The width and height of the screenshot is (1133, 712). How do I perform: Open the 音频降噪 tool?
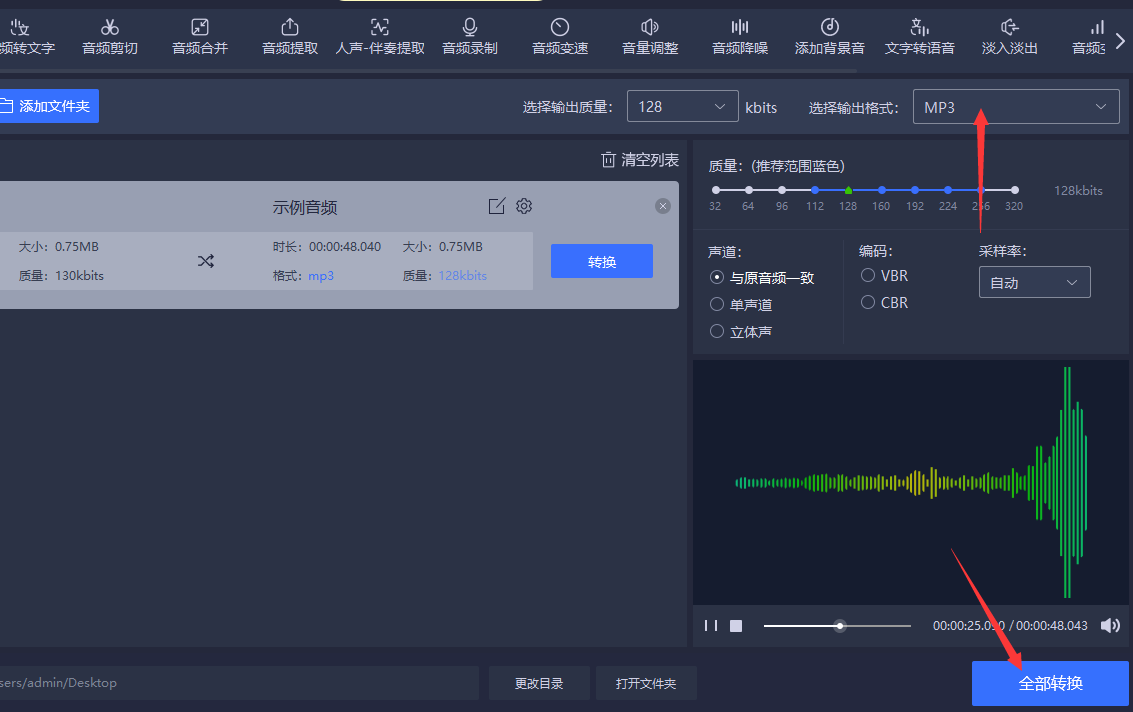740,37
